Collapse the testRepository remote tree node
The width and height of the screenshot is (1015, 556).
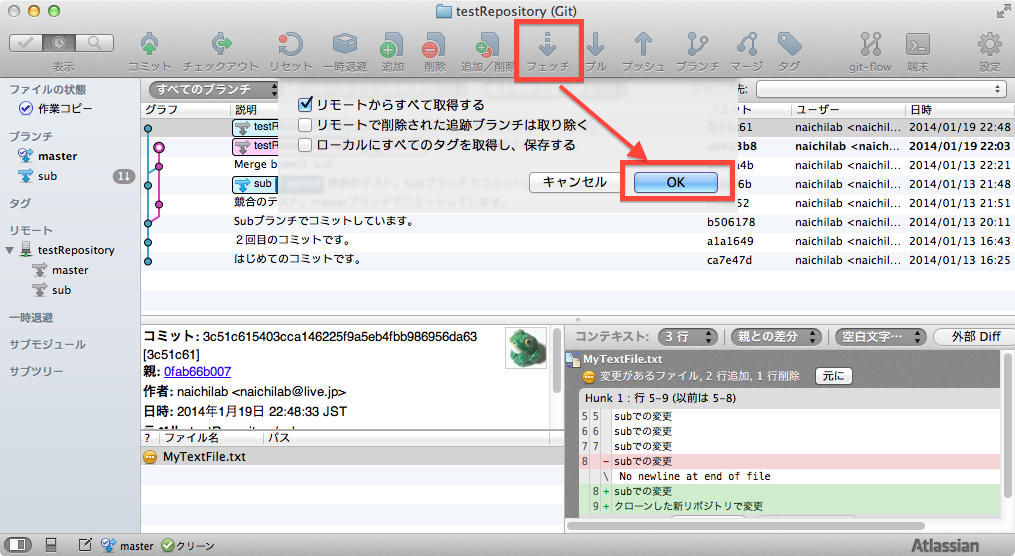tap(10, 250)
